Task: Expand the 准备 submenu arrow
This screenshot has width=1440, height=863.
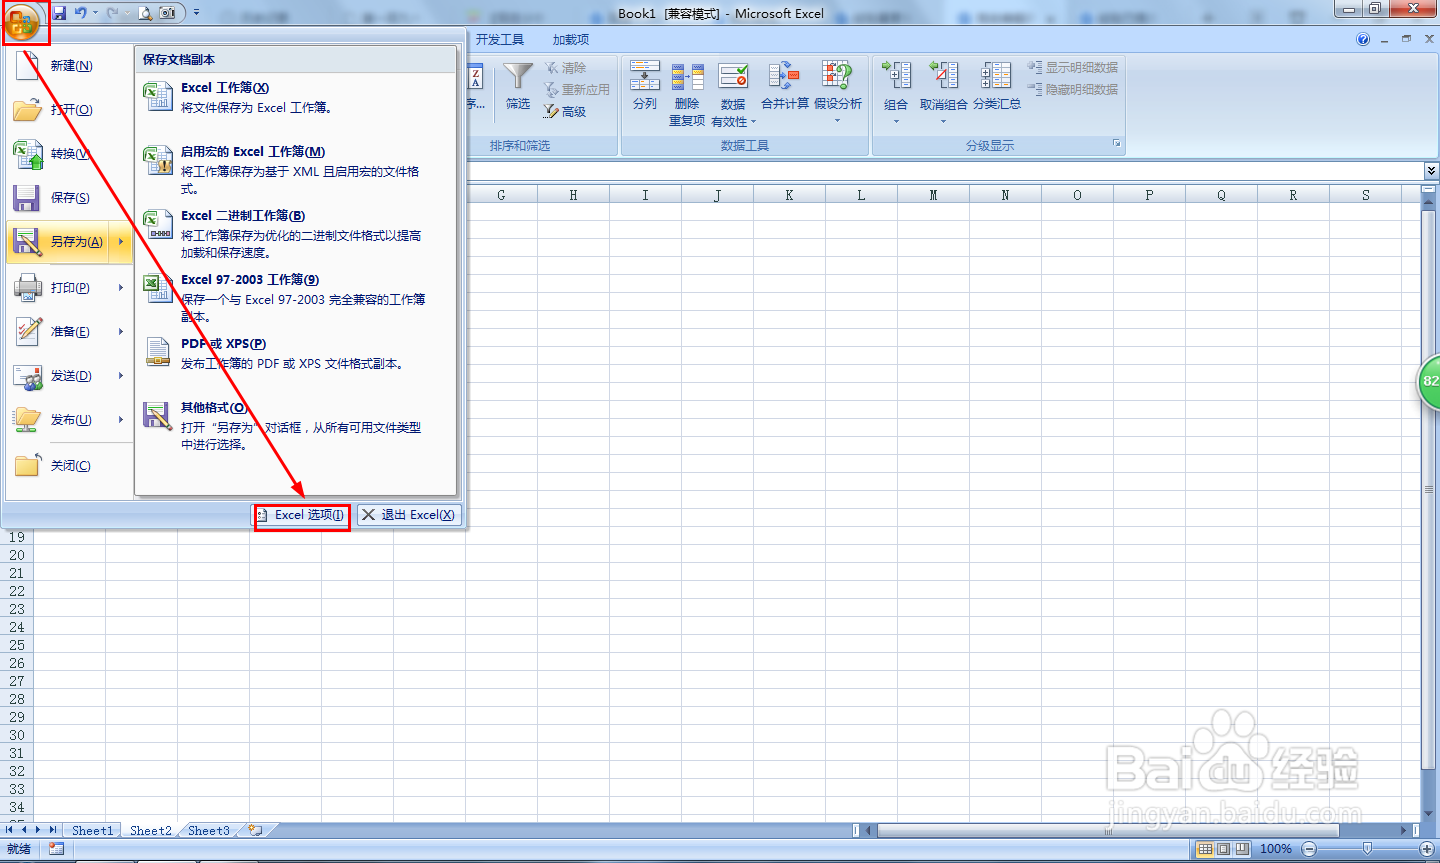Action: coord(121,332)
